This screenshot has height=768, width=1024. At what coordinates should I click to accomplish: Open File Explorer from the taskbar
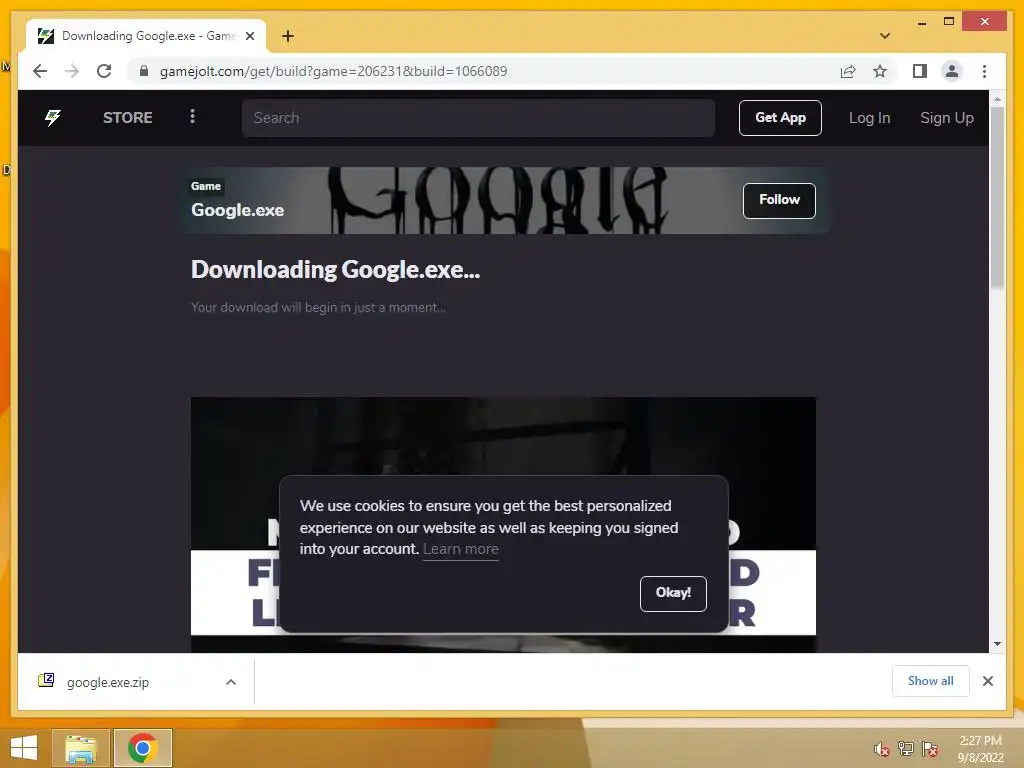click(x=80, y=748)
